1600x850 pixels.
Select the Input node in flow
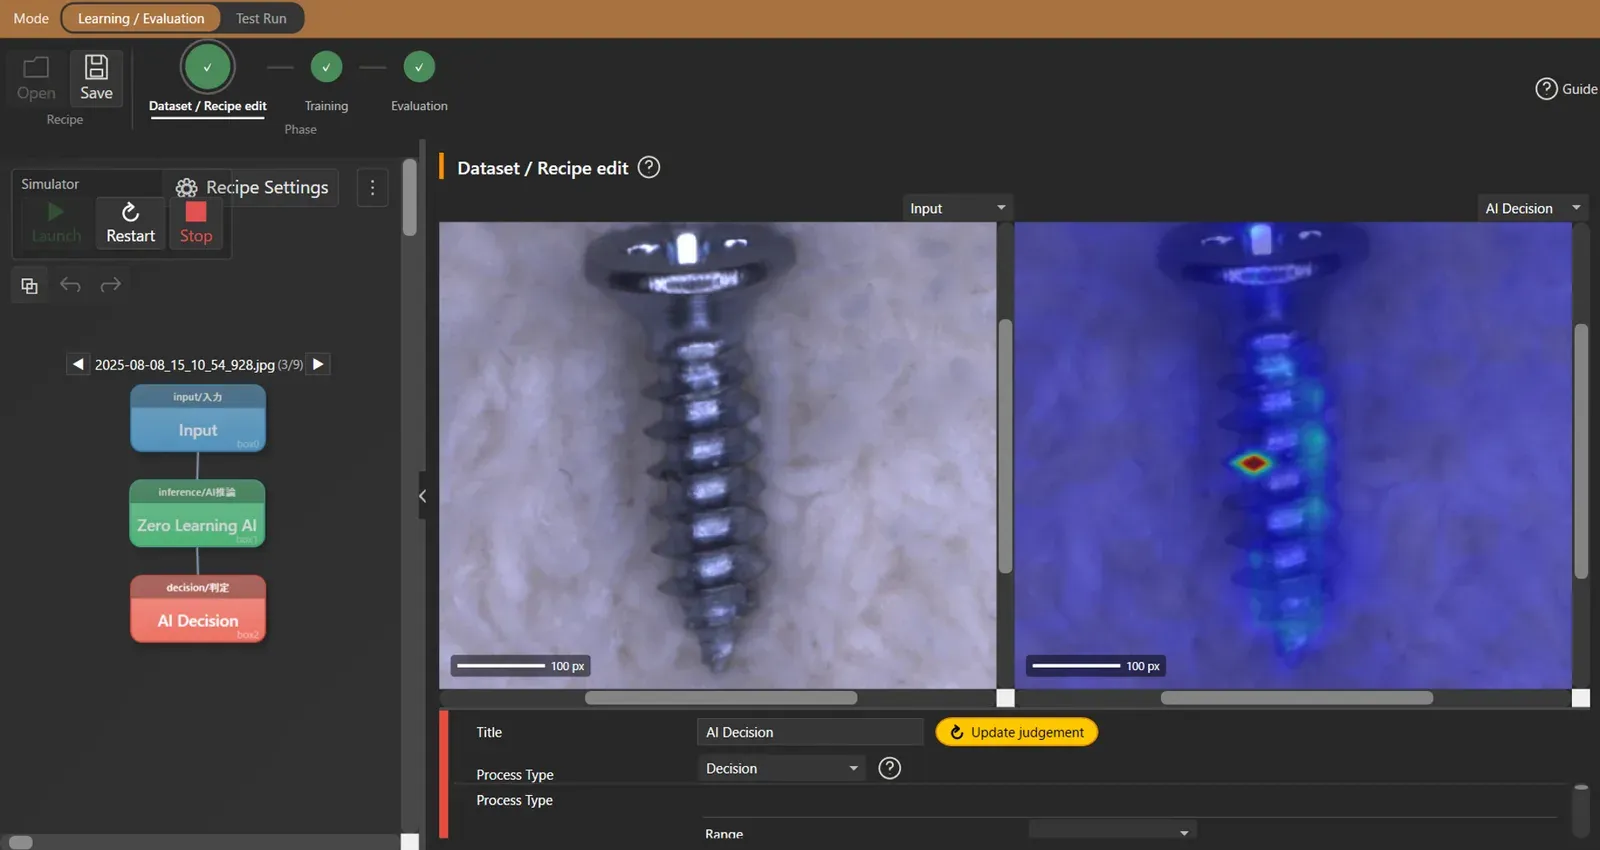click(198, 419)
